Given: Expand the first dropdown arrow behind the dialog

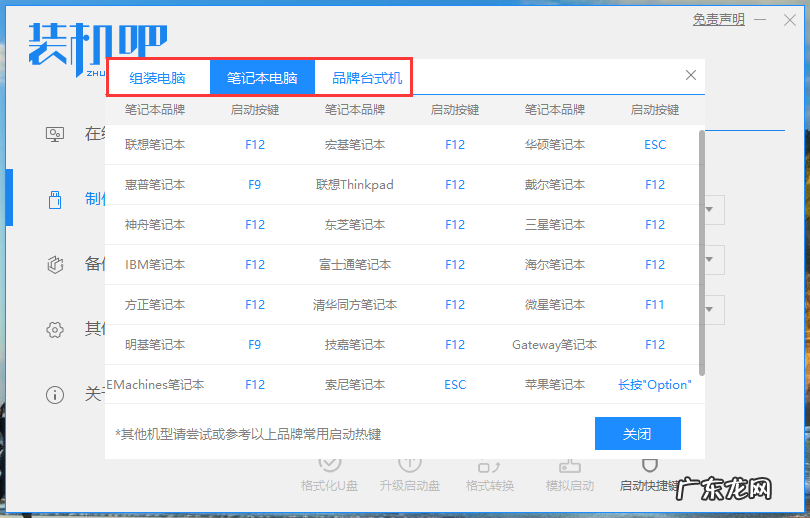Looking at the screenshot, I should pos(710,210).
